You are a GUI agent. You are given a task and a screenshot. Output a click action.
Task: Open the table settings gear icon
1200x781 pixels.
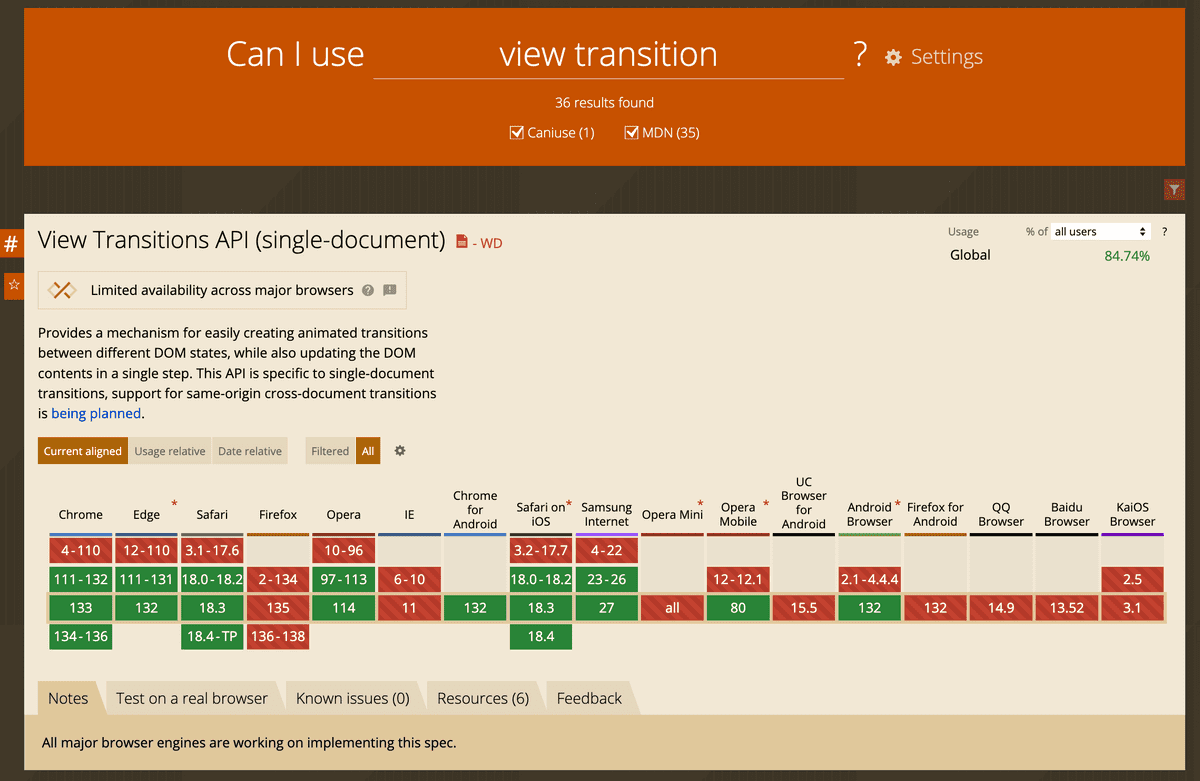[400, 451]
